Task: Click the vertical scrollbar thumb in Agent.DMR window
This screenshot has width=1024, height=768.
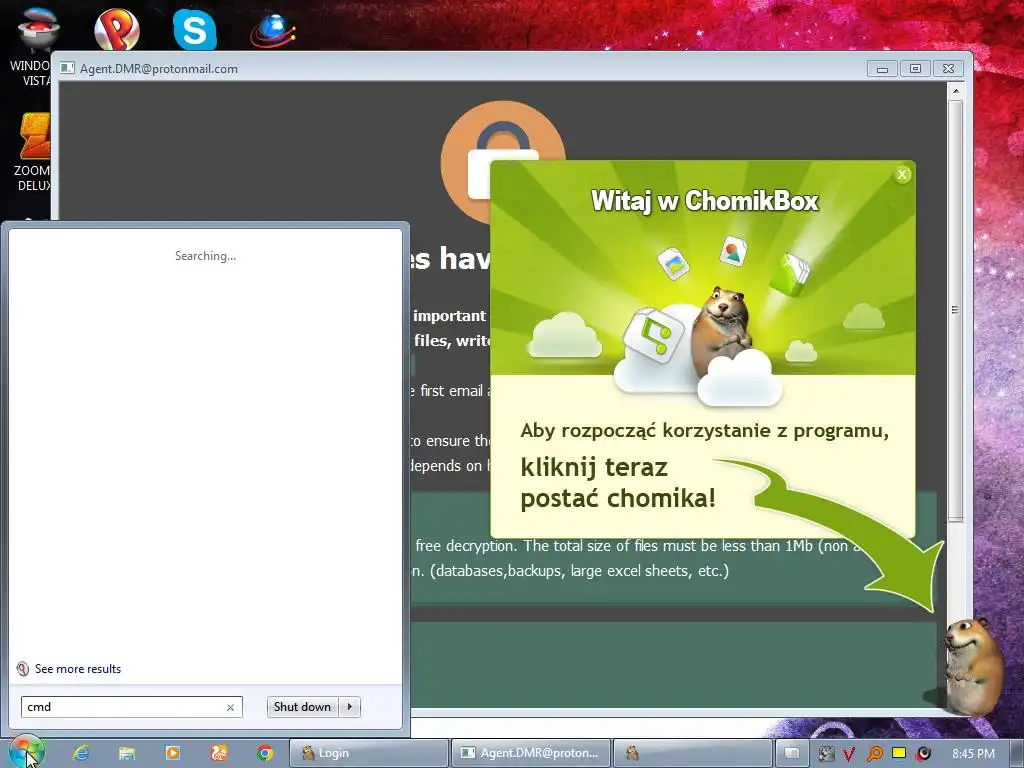Action: [955, 310]
